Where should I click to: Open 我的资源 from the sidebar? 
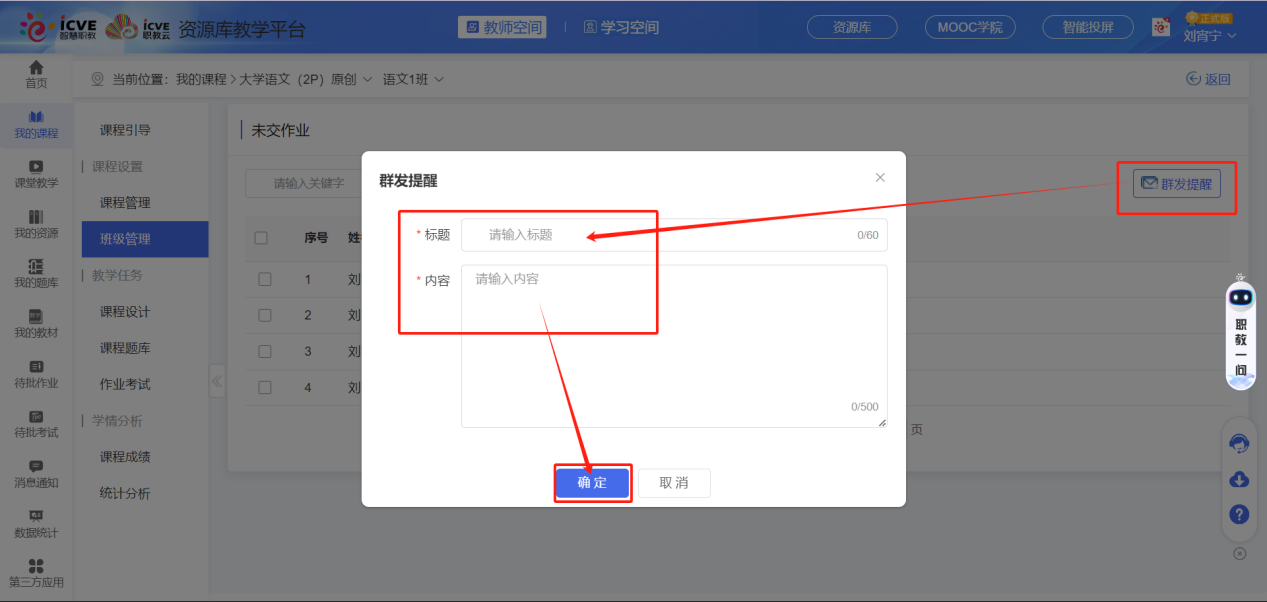pyautogui.click(x=36, y=225)
